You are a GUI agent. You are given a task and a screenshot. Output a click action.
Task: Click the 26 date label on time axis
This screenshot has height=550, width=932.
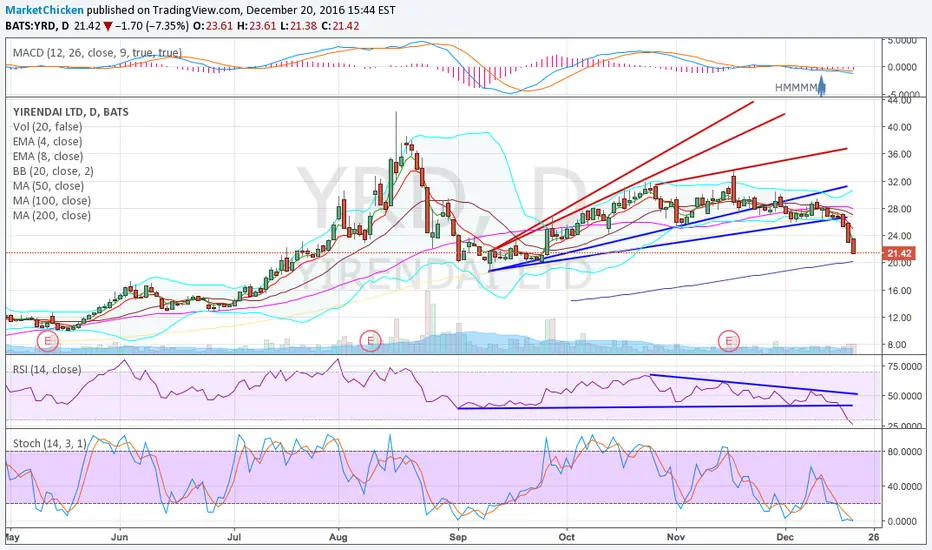coord(873,537)
